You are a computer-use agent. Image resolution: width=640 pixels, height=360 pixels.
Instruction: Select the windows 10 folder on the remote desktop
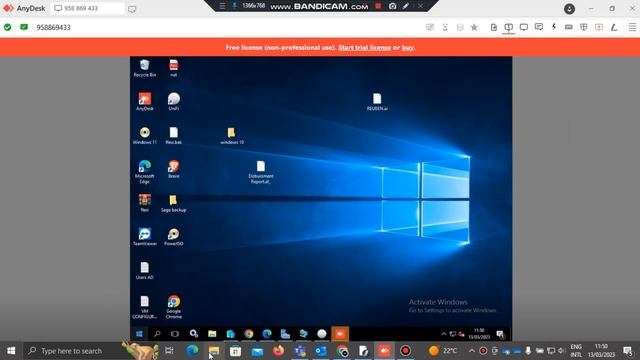pyautogui.click(x=232, y=136)
